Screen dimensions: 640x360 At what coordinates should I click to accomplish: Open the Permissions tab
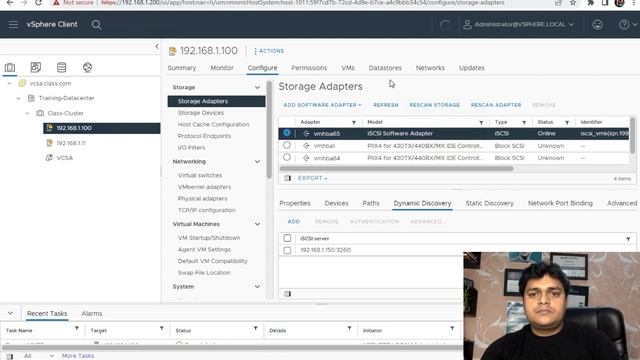point(309,68)
